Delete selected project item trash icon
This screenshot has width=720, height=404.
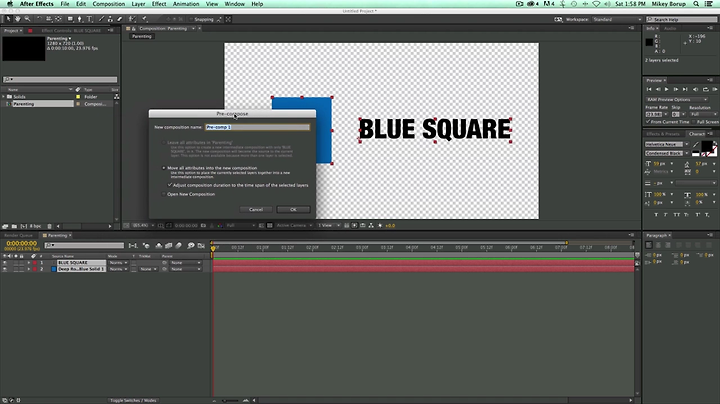coord(50,226)
